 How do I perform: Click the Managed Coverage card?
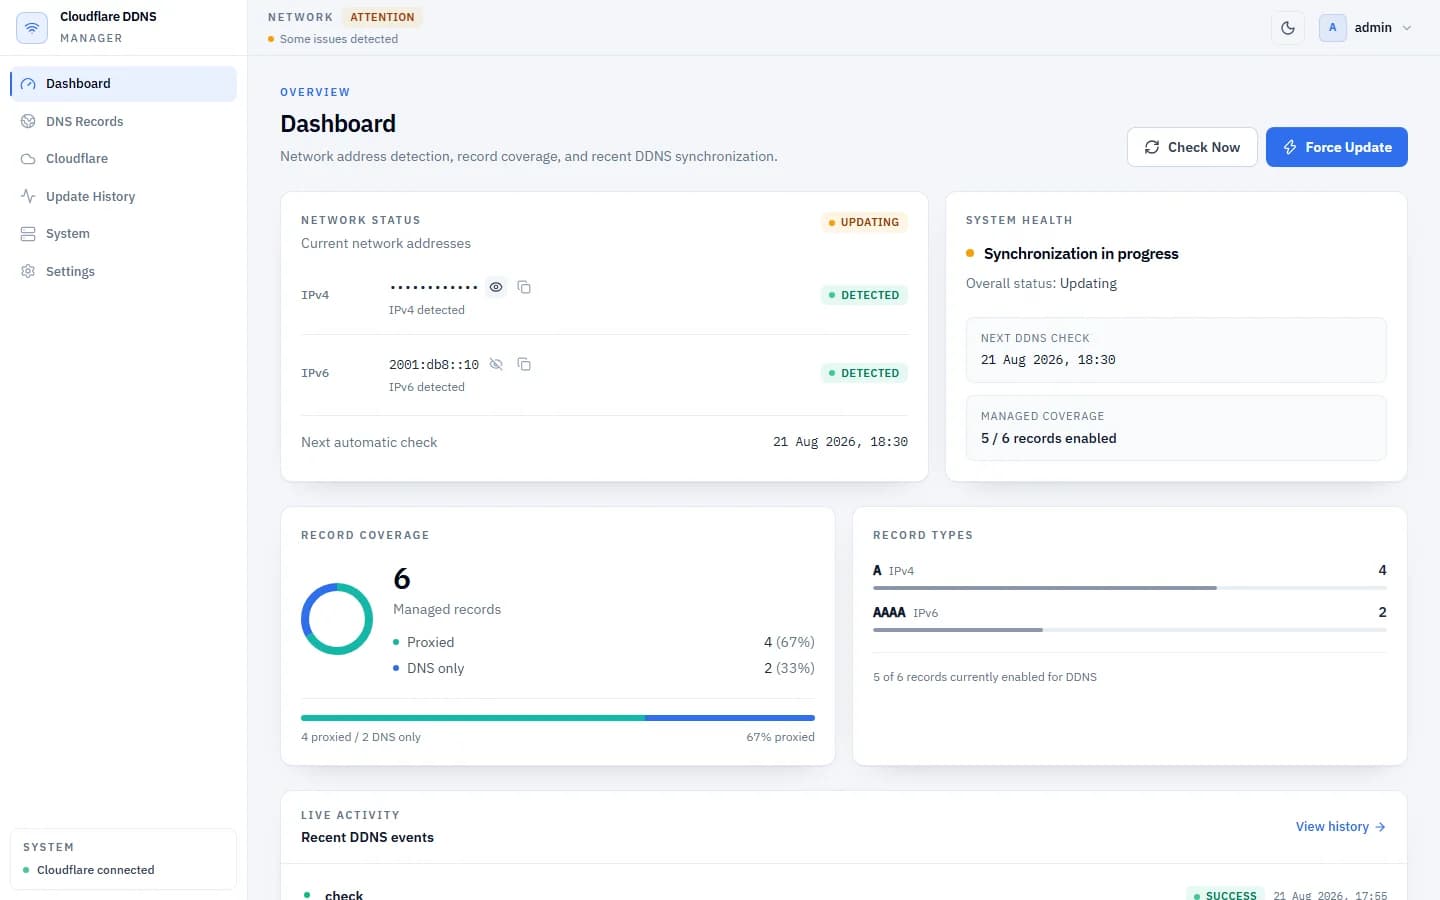tap(1176, 428)
